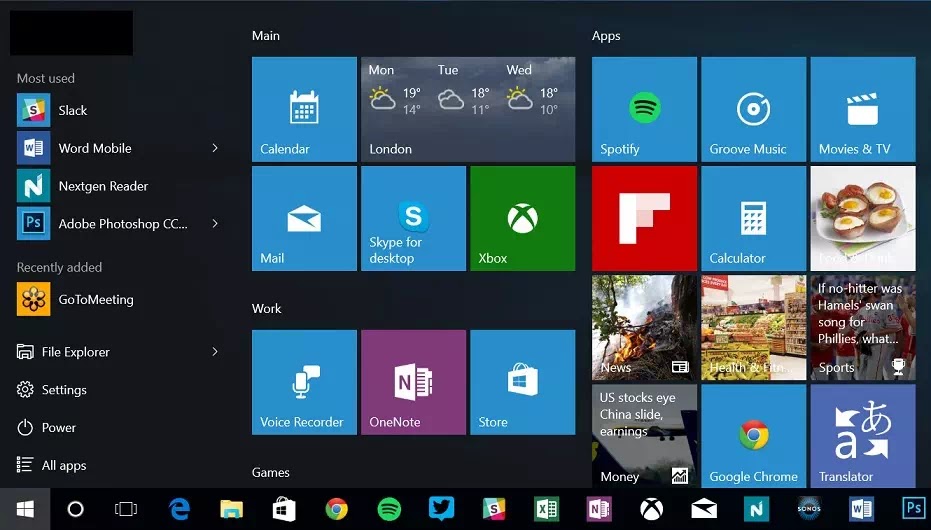Open the News live tile

tap(644, 328)
